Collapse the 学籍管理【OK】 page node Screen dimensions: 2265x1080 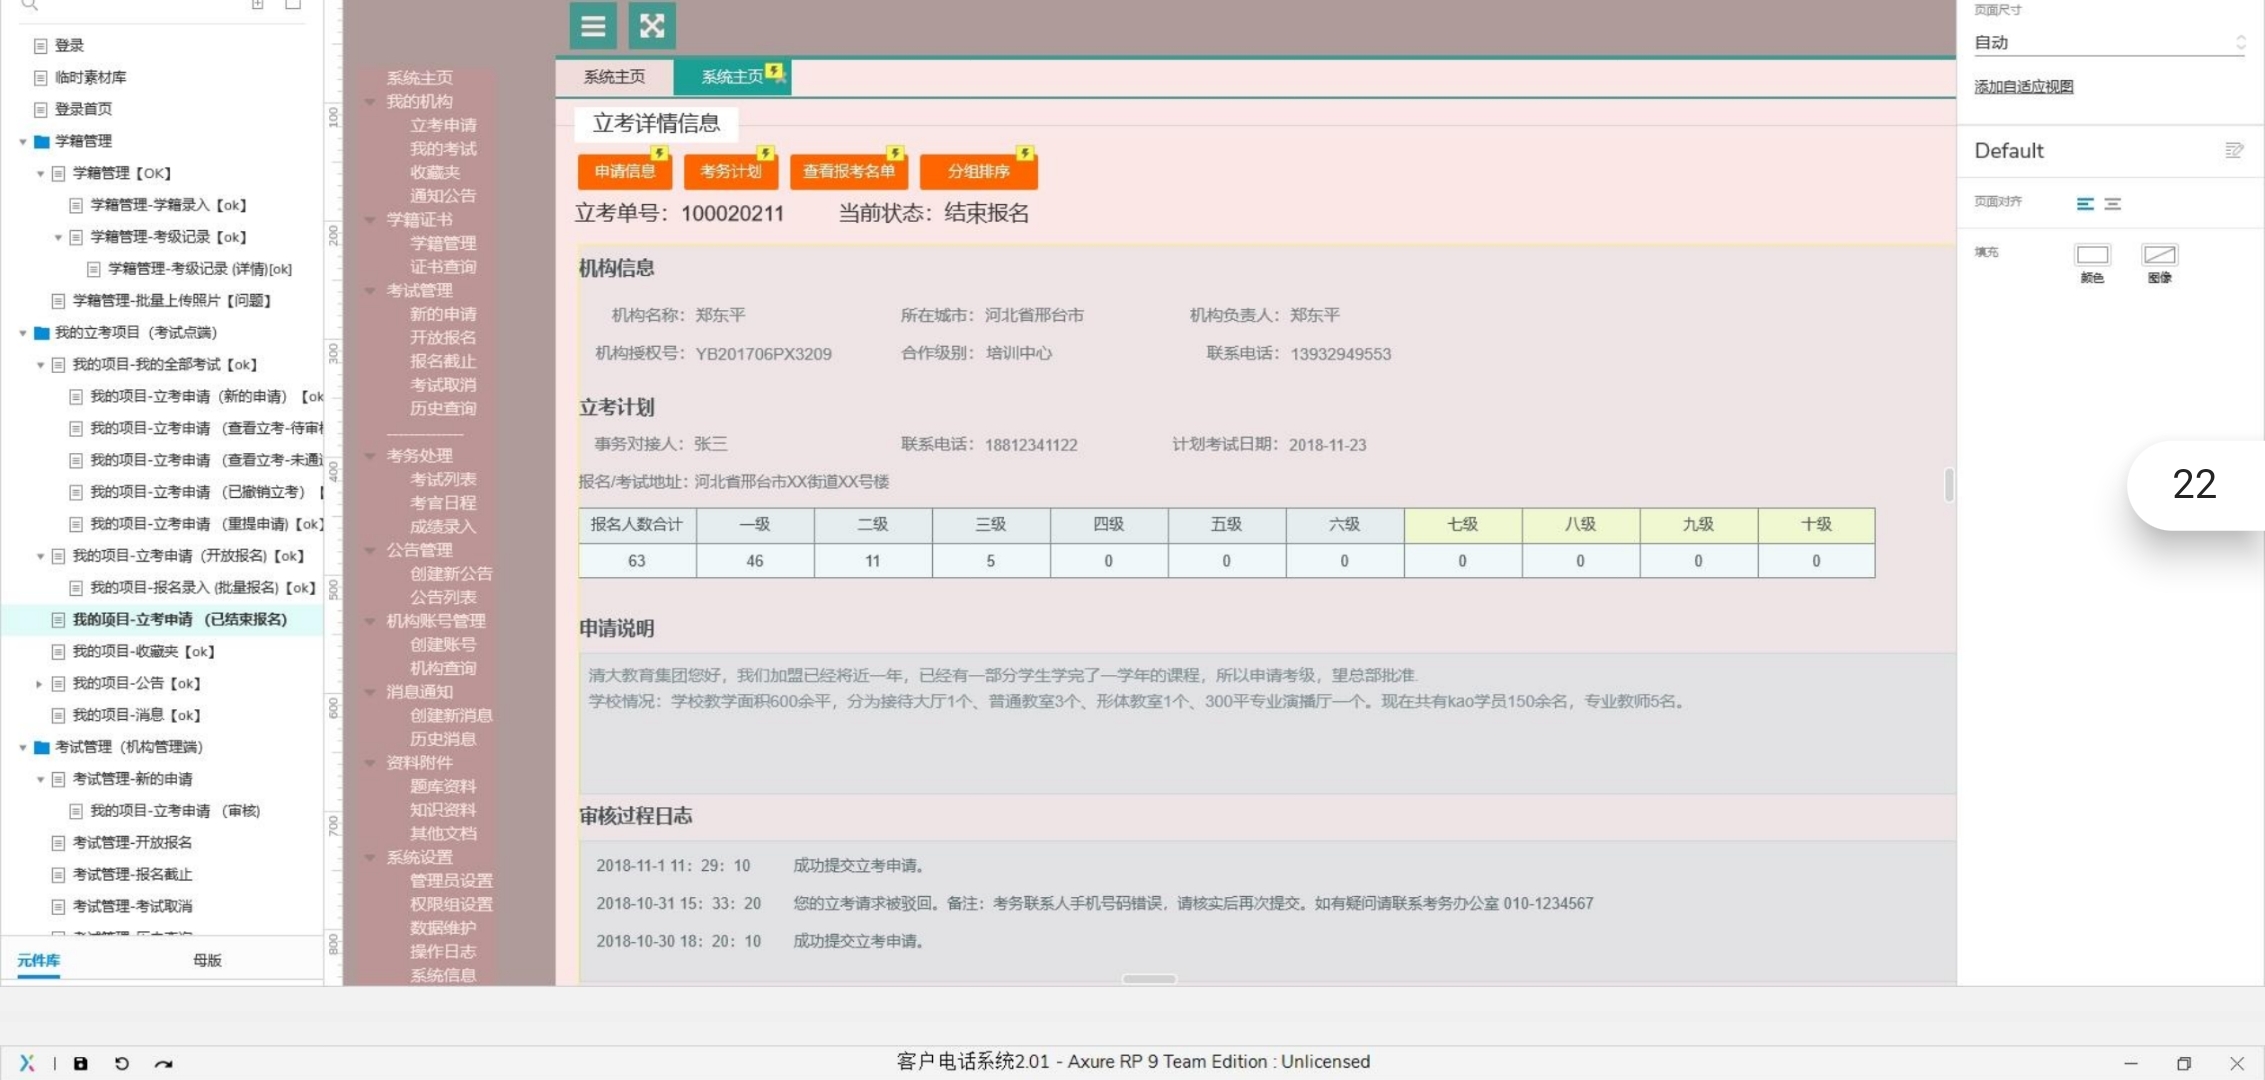[40, 174]
